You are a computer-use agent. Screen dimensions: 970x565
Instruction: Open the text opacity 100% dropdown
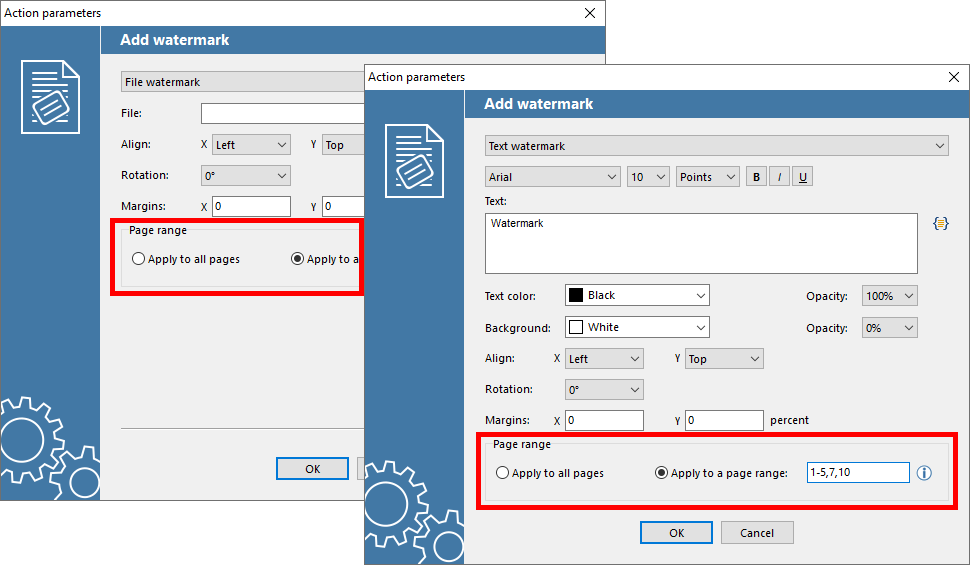coord(890,296)
